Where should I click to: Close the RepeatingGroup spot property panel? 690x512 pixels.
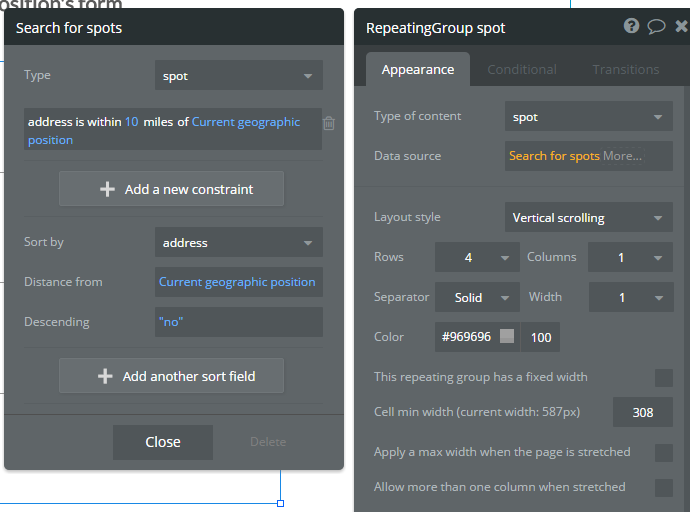(681, 27)
